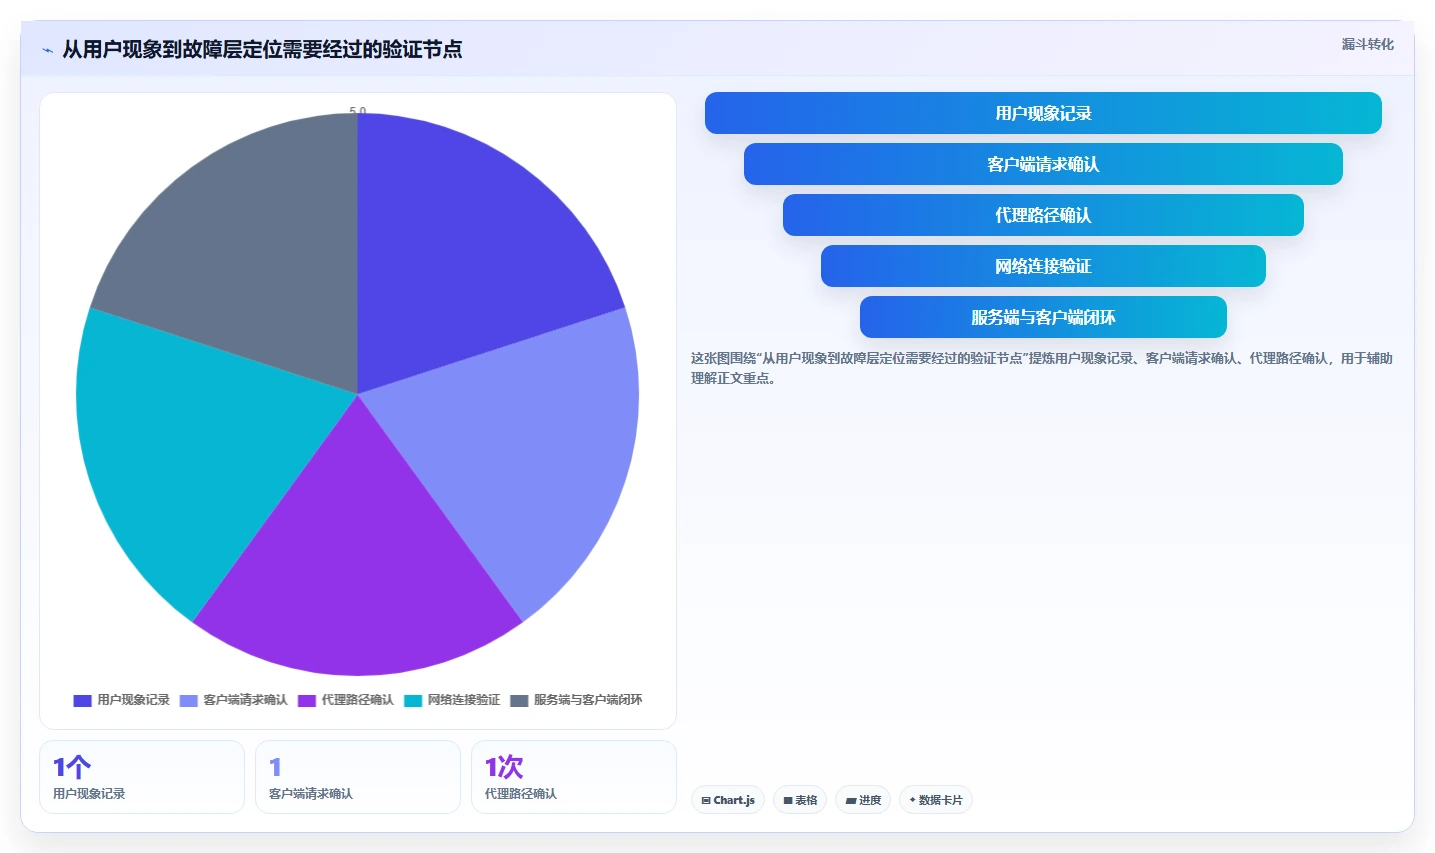
Task: Click the Chart.js tag chip
Action: (x=728, y=800)
